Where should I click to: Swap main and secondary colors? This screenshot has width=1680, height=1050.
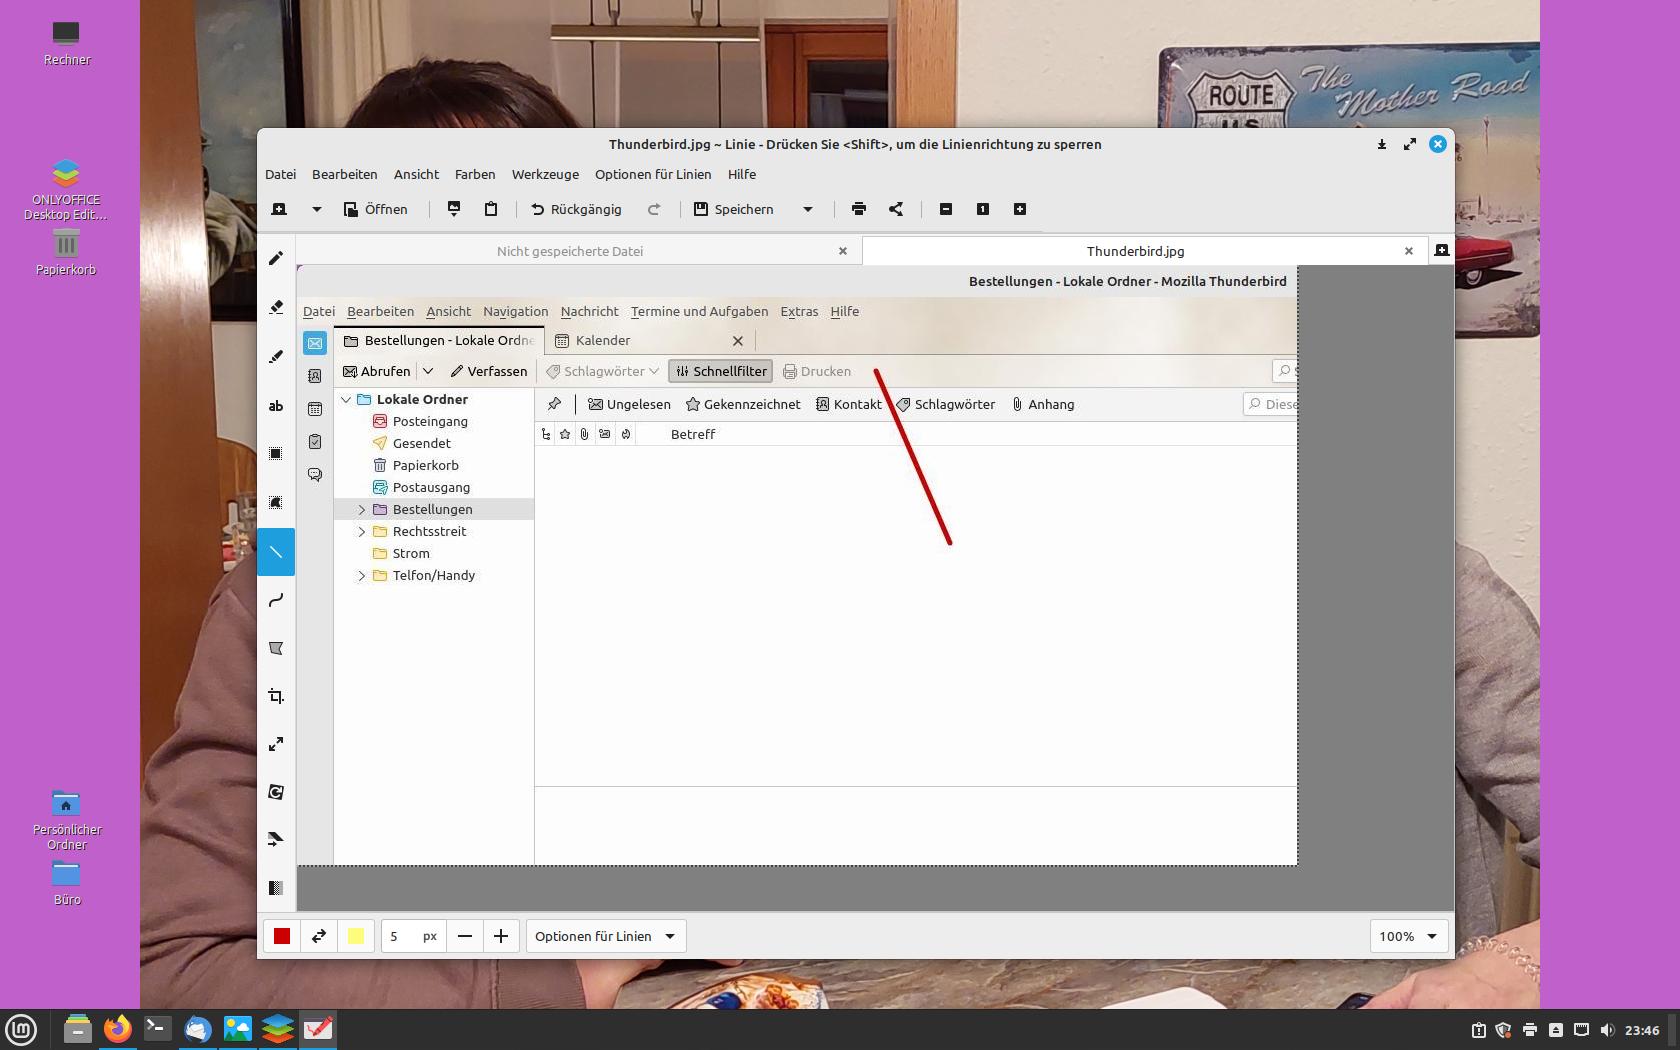click(319, 936)
